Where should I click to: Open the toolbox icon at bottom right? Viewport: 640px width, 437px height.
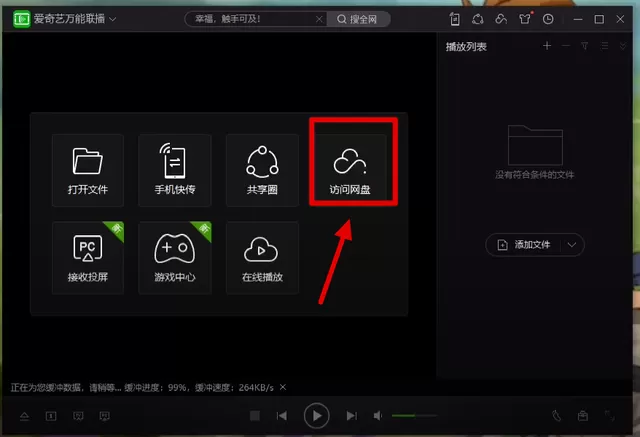pos(583,416)
